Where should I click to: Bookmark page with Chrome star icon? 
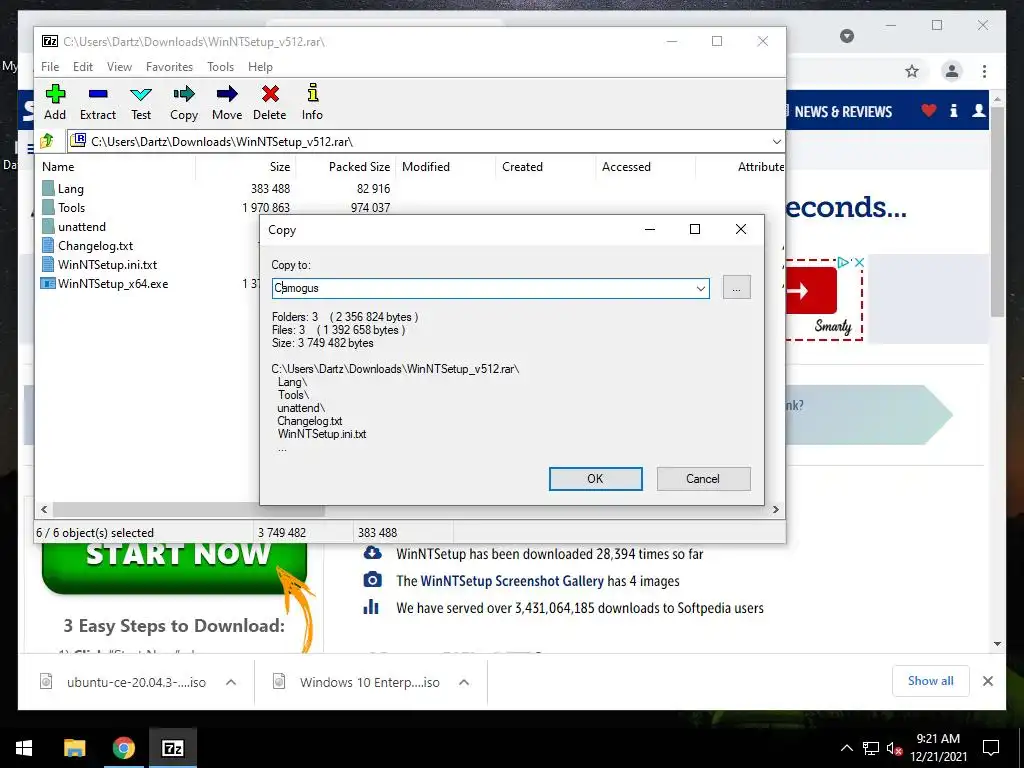tap(912, 71)
